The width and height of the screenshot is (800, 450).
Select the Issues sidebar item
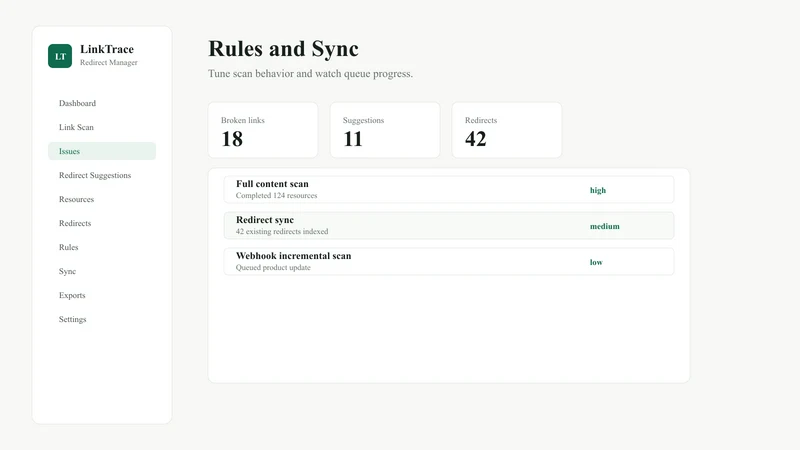coord(102,151)
